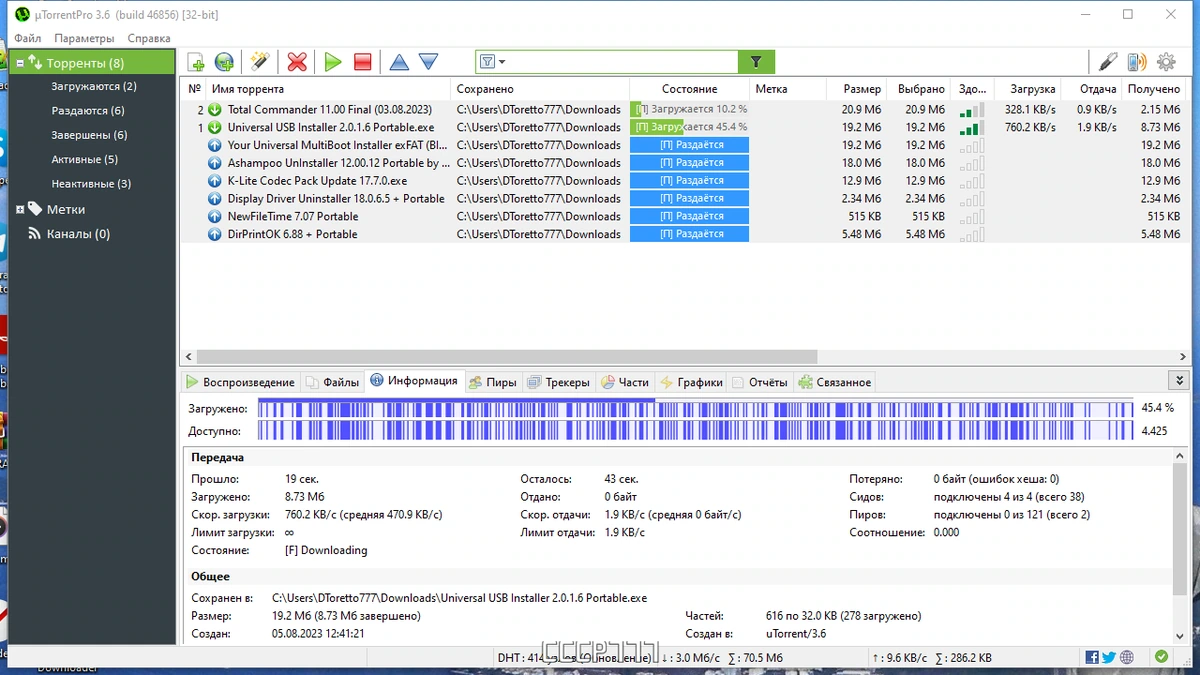Viewport: 1200px width, 675px height.
Task: Open preferences with the gear icon
Action: tap(1166, 62)
